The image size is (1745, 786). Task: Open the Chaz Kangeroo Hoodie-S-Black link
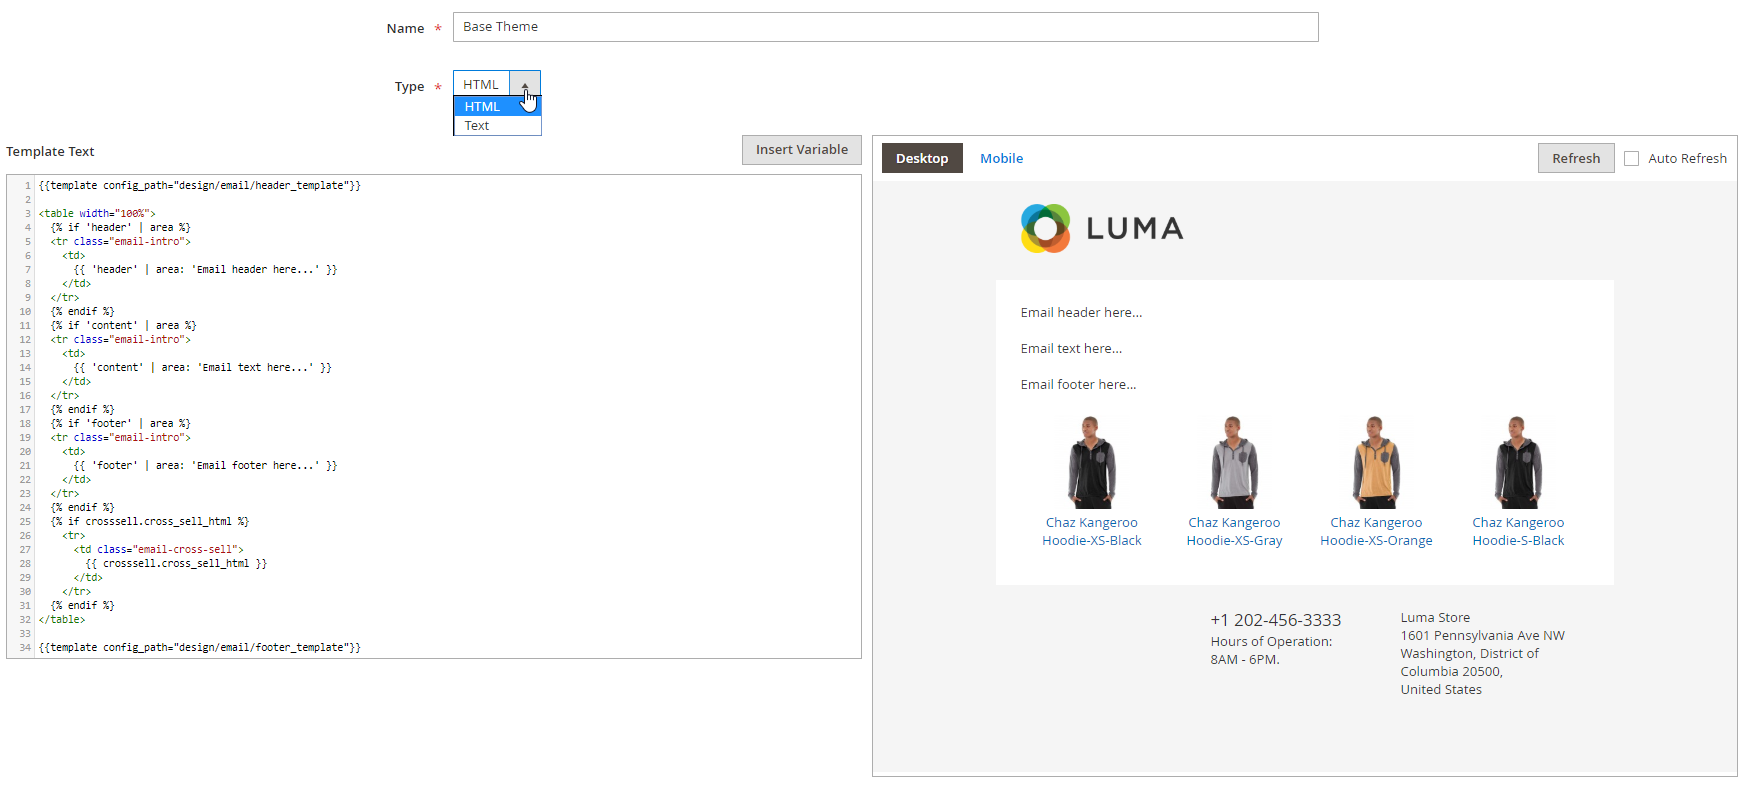click(1518, 531)
